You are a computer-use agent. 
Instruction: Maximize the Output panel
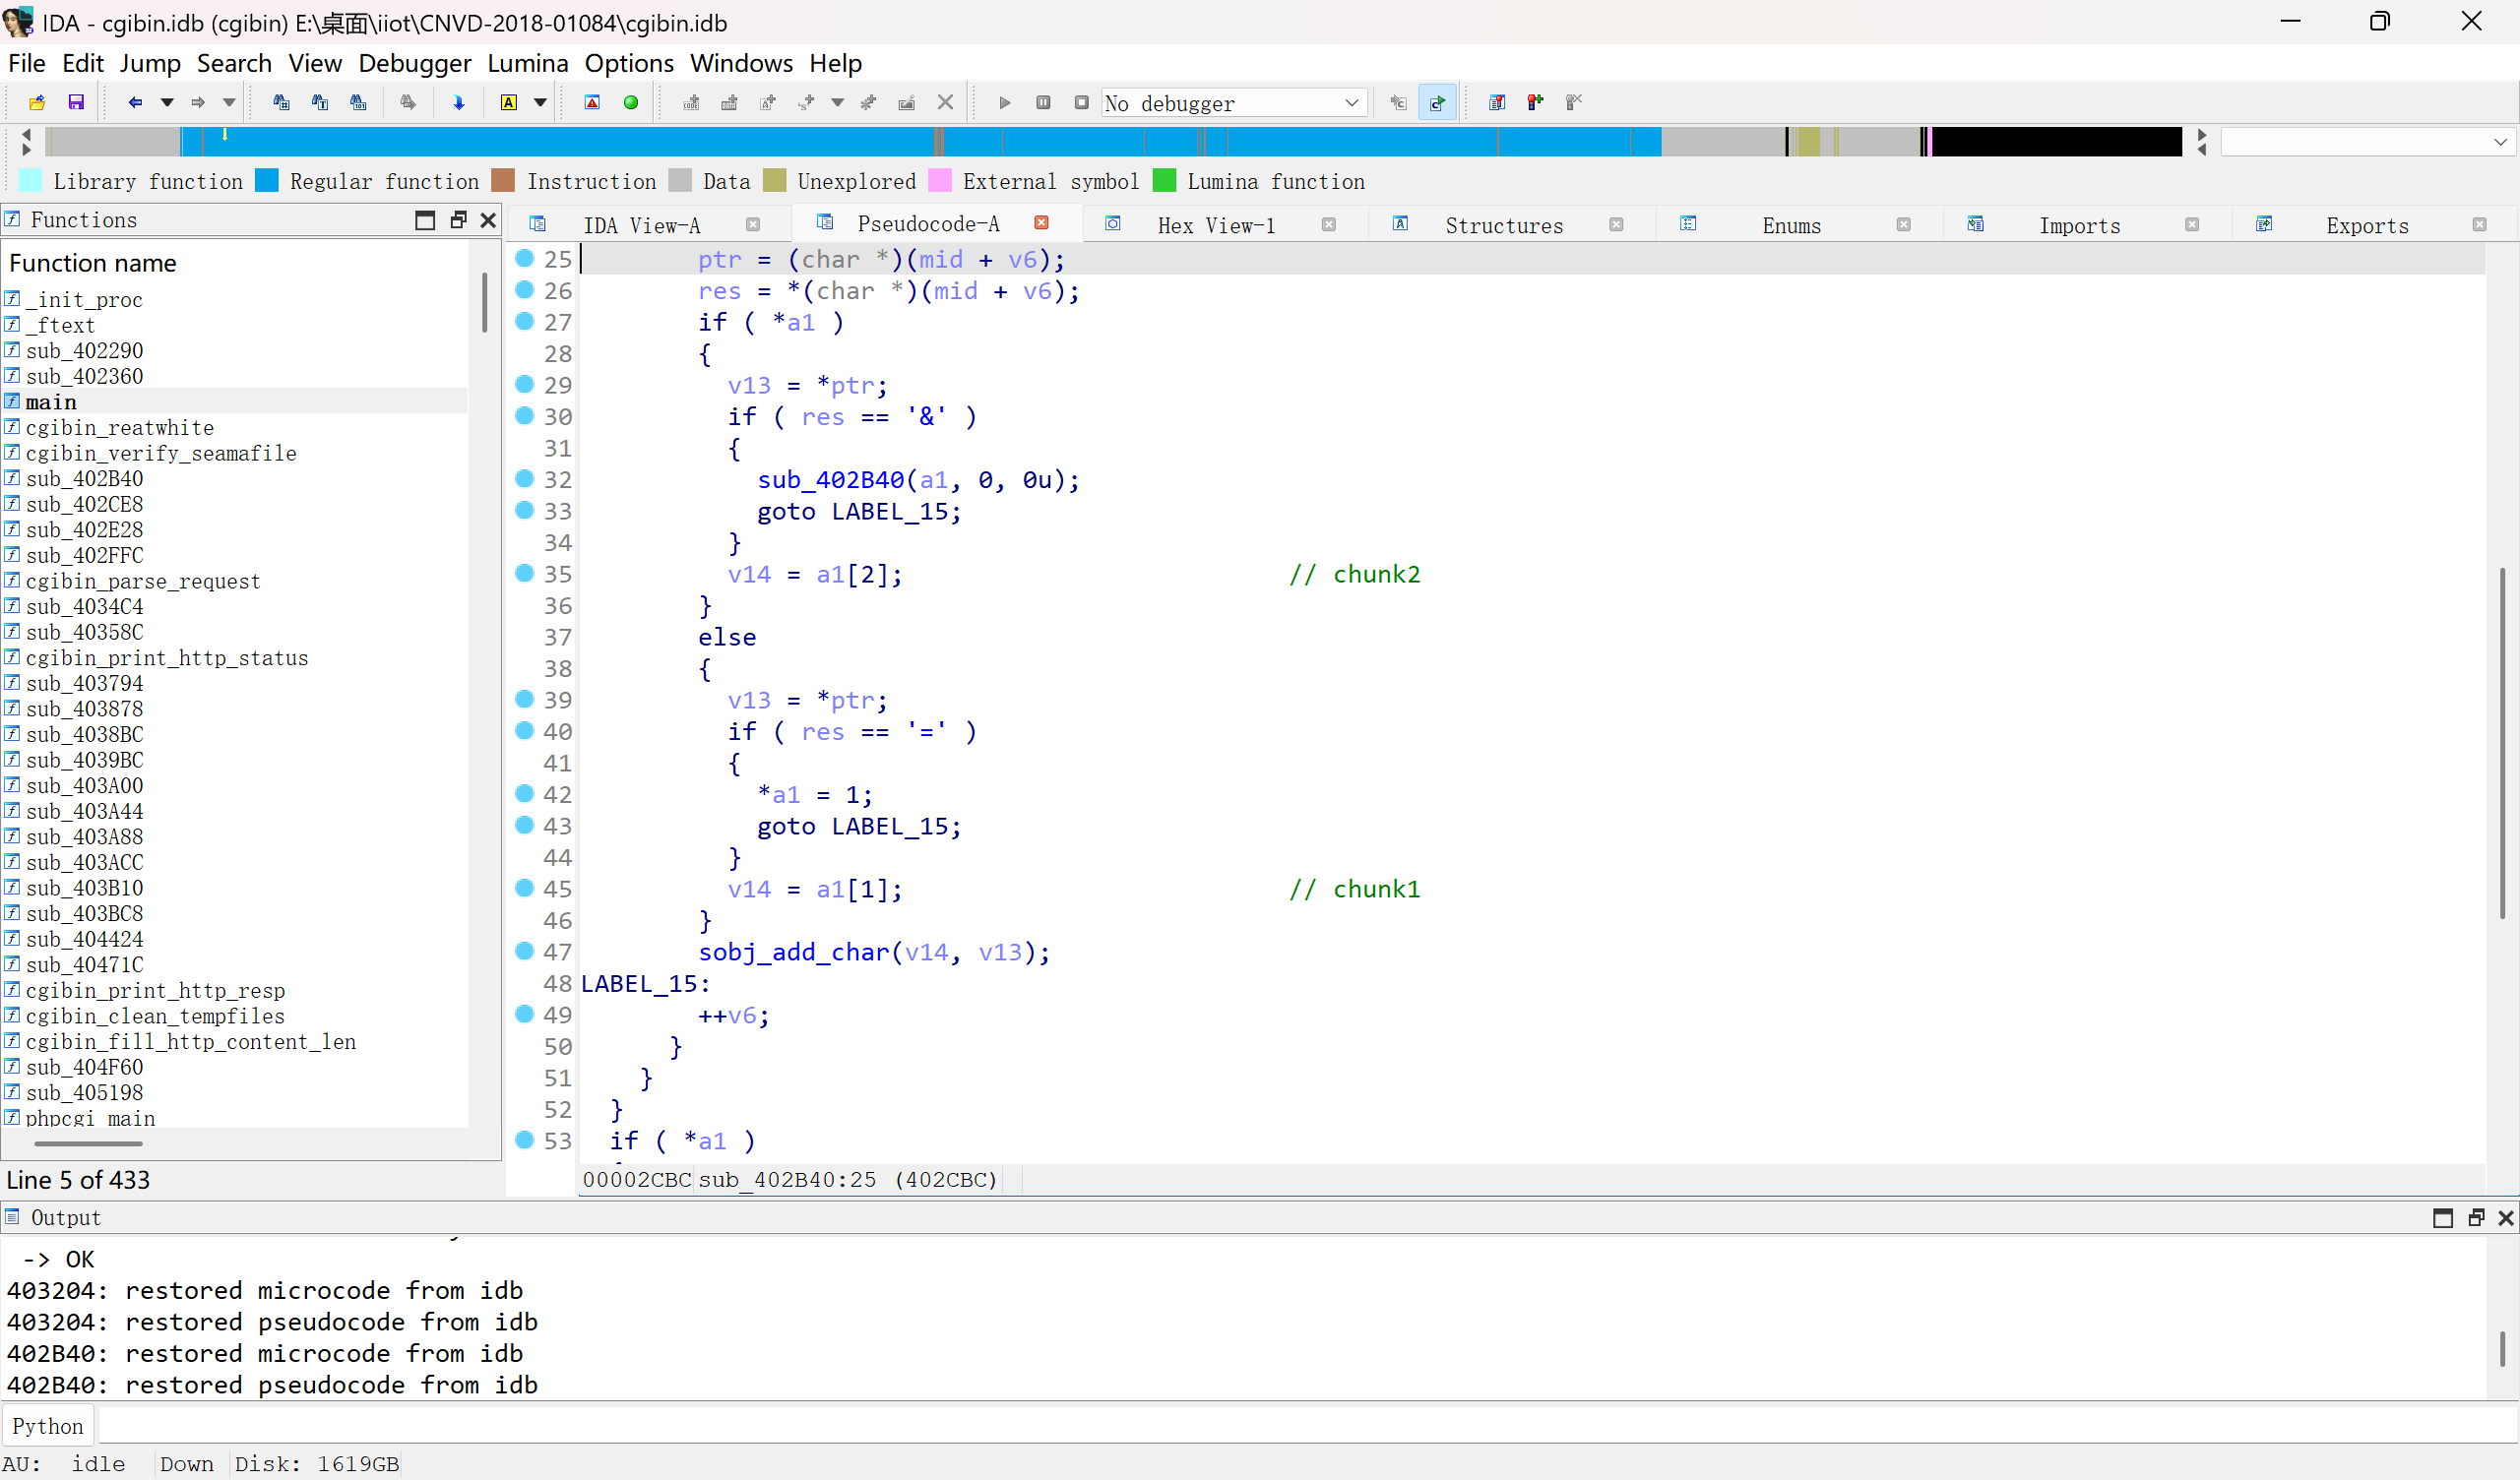point(2443,1218)
